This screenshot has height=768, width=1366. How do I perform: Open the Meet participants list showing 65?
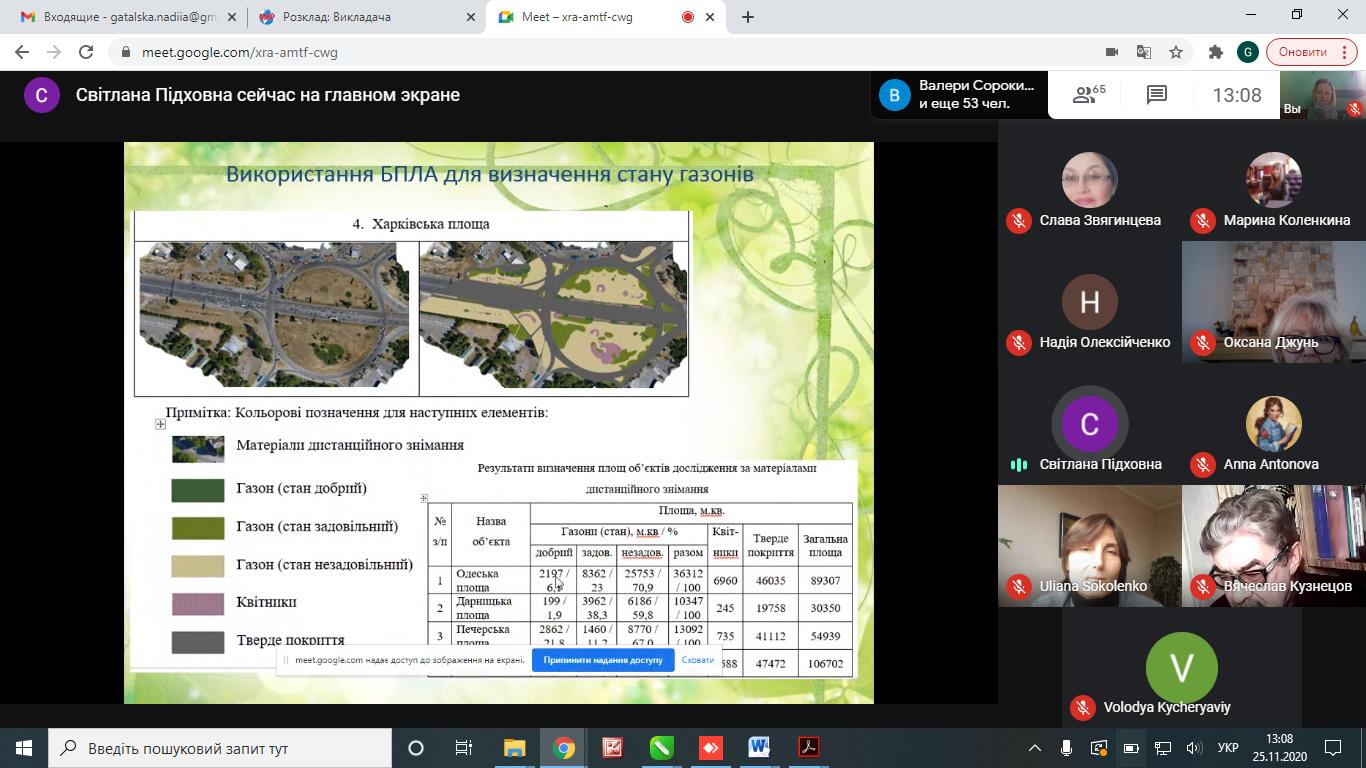[x=1088, y=95]
